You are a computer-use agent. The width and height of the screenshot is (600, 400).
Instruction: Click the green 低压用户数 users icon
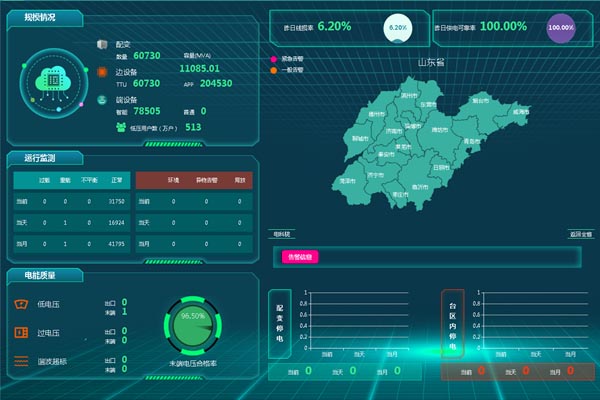click(x=121, y=127)
